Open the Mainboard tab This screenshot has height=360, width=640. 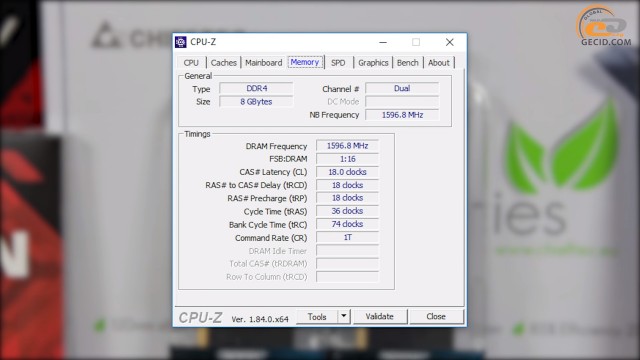click(x=264, y=63)
